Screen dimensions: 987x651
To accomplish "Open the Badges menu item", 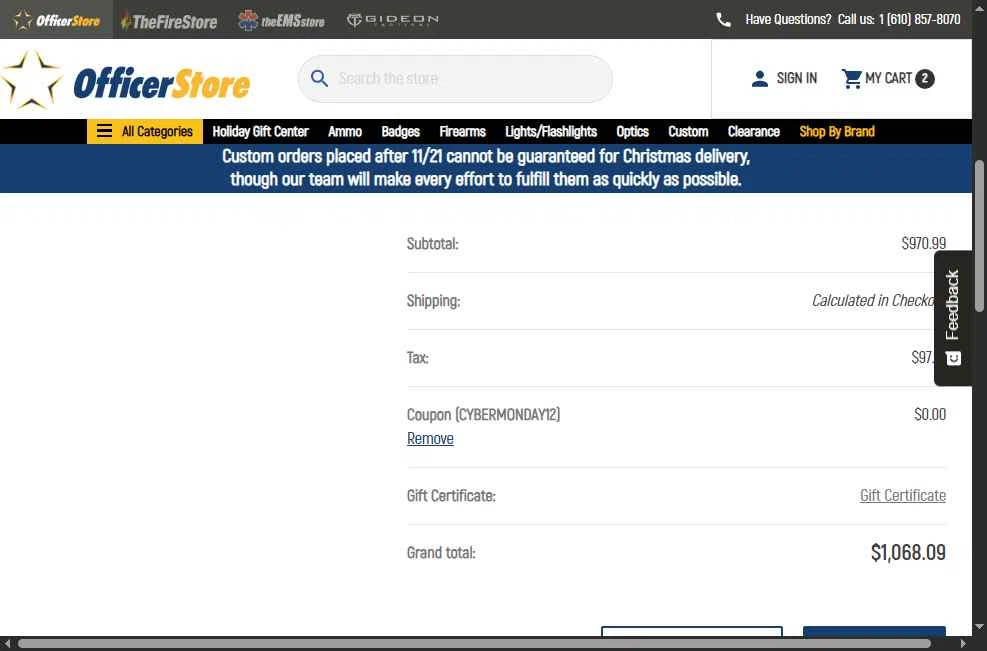I will pos(400,132).
